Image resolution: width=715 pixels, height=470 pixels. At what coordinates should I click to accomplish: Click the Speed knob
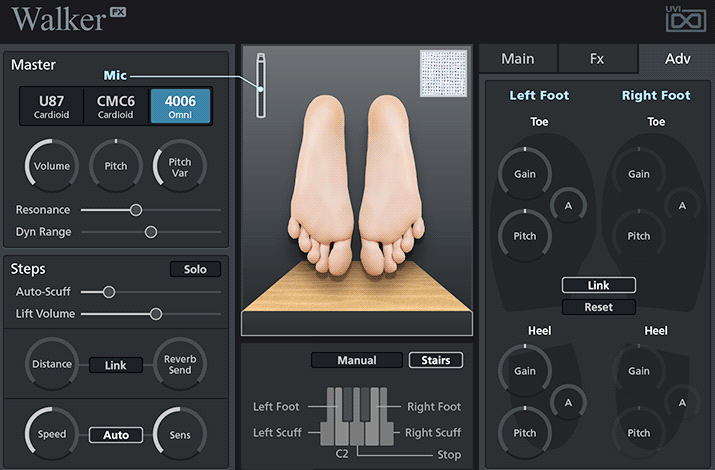tap(51, 435)
